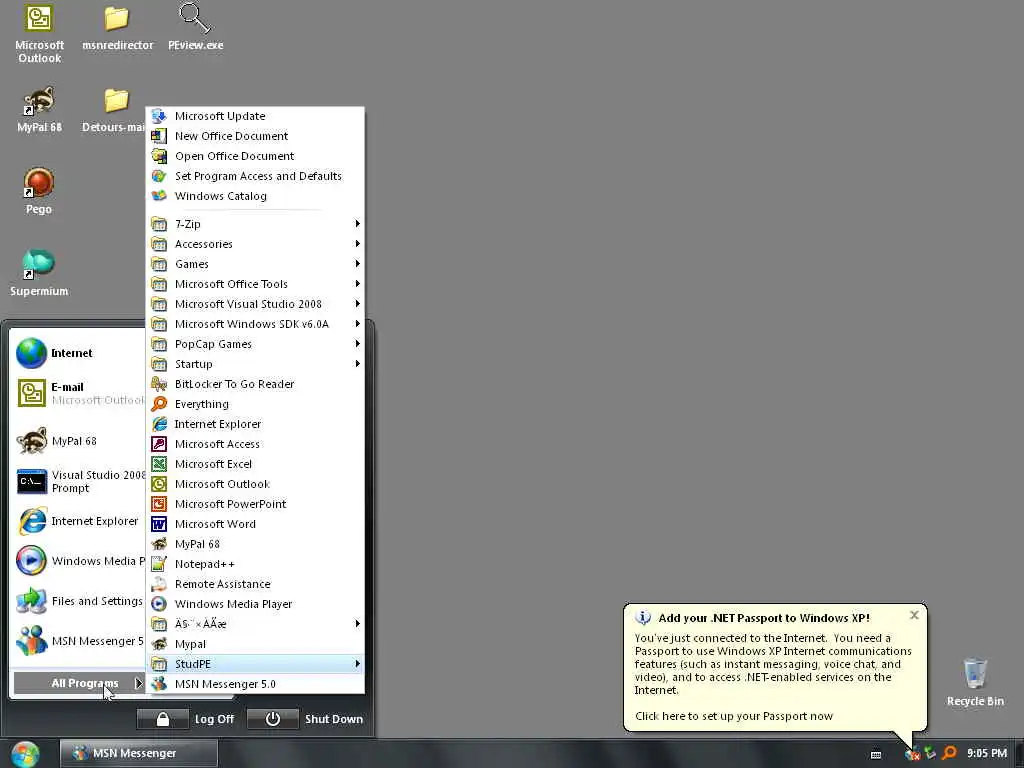The width and height of the screenshot is (1024, 768).
Task: Click the MSN Messenger tray icon
Action: click(912, 754)
